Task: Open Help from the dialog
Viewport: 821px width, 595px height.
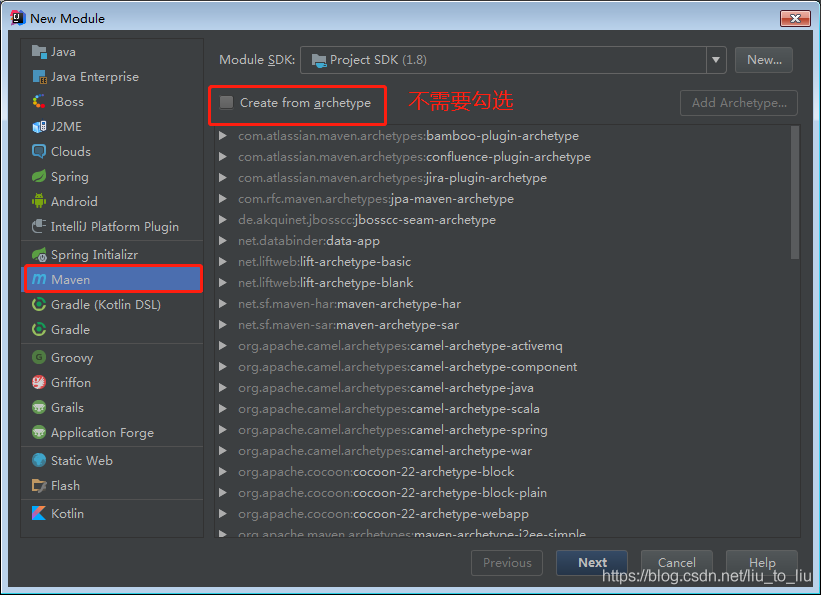Action: click(762, 563)
